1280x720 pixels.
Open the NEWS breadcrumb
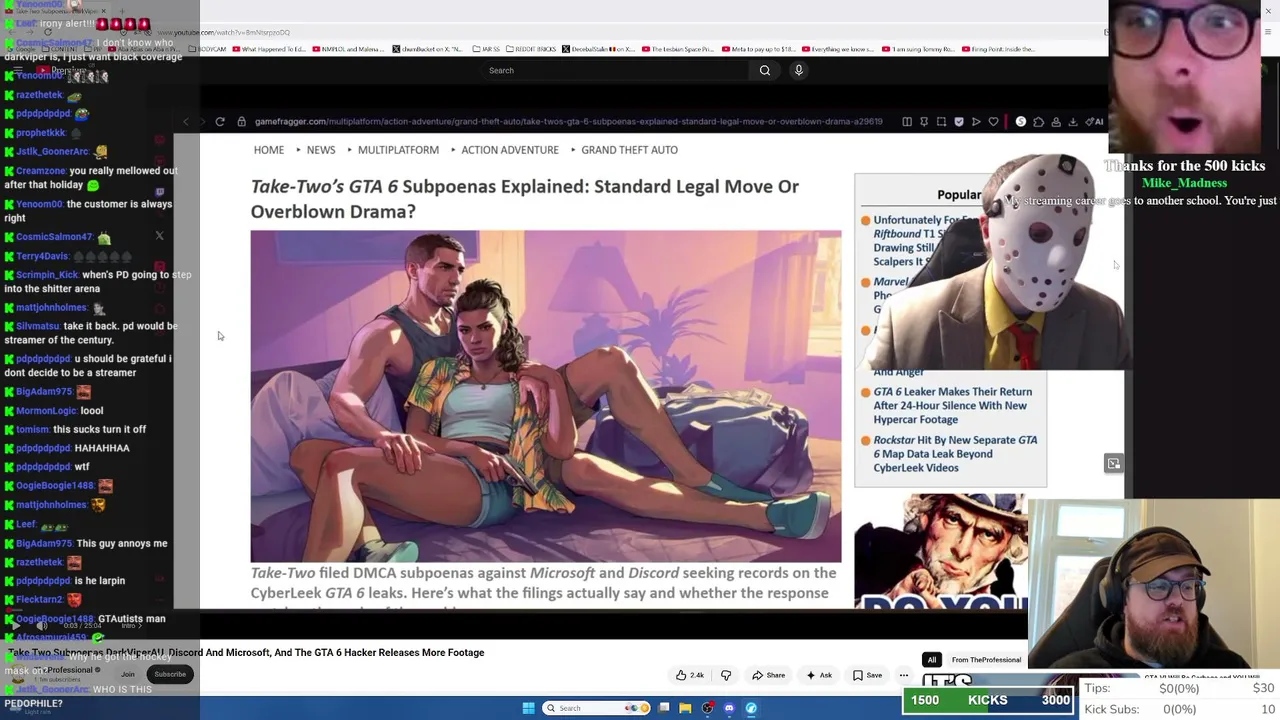[321, 150]
